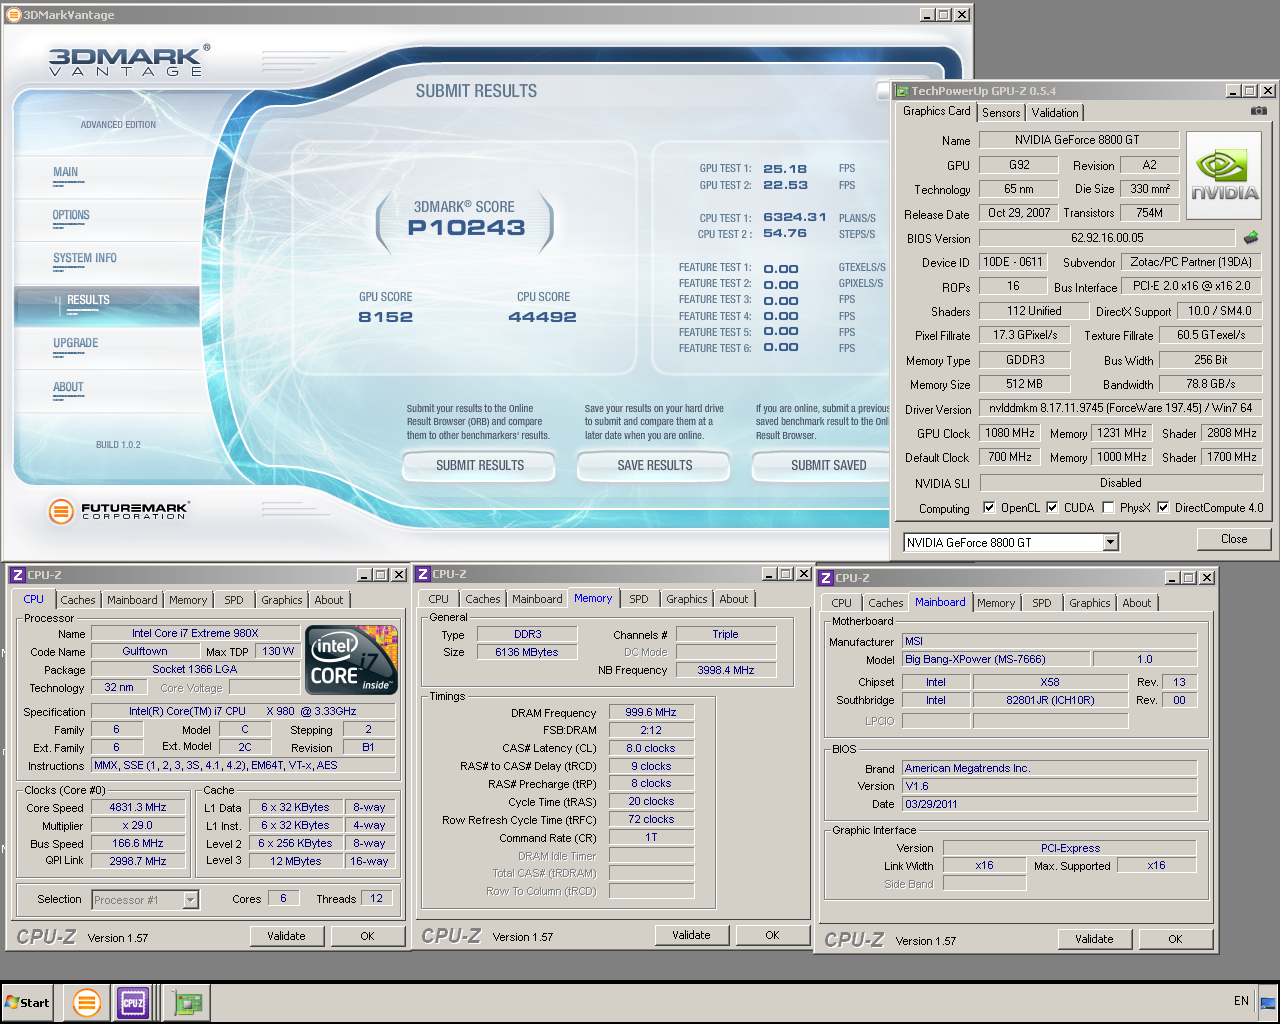Click the Driver Version field in GPU-Z
This screenshot has height=1024, width=1280.
coord(1121,408)
